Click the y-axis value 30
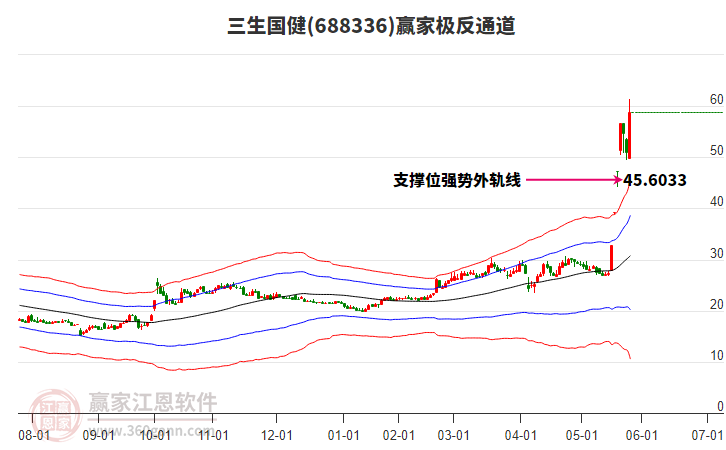726x450 pixels. (716, 253)
